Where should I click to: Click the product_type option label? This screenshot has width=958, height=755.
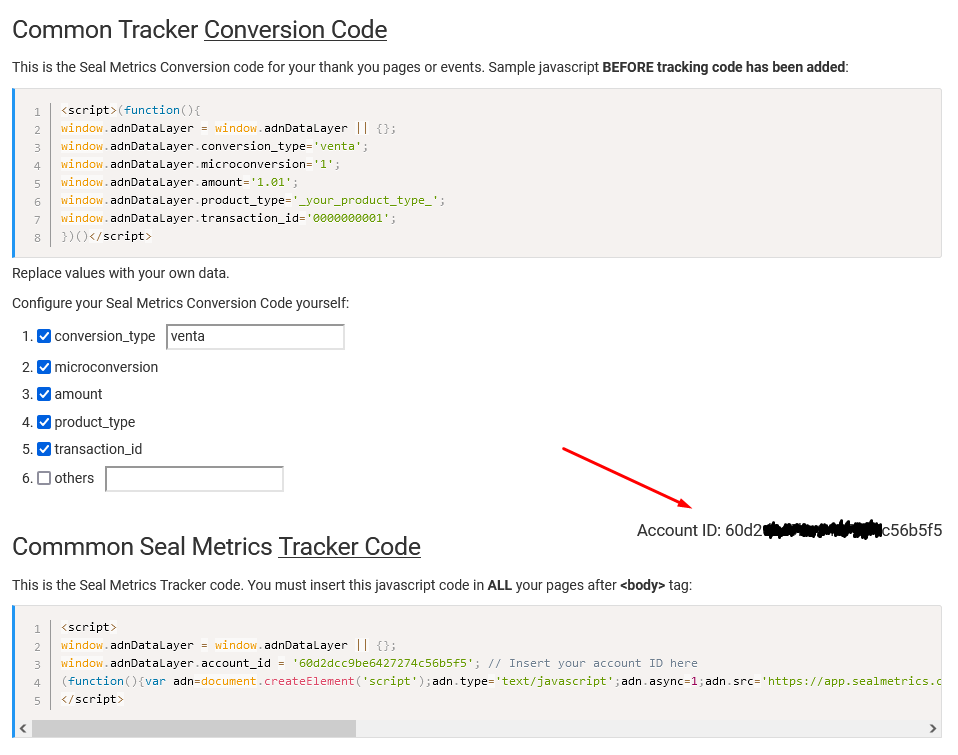click(x=95, y=422)
